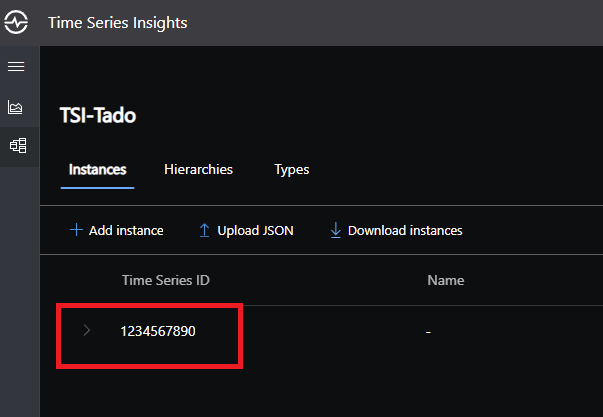603x417 pixels.
Task: Click the Name column header
Action: click(446, 280)
